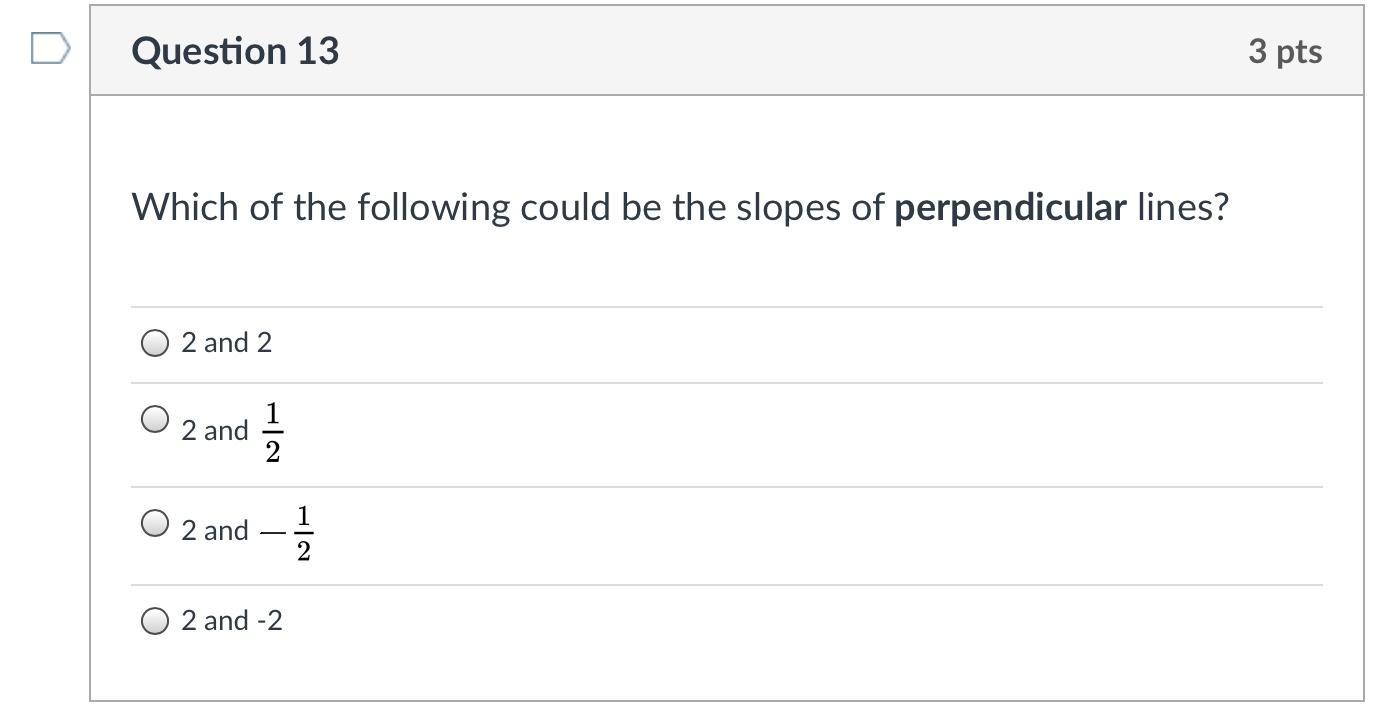Select the "2 and -2" radio button
The image size is (1394, 721).
pos(155,621)
